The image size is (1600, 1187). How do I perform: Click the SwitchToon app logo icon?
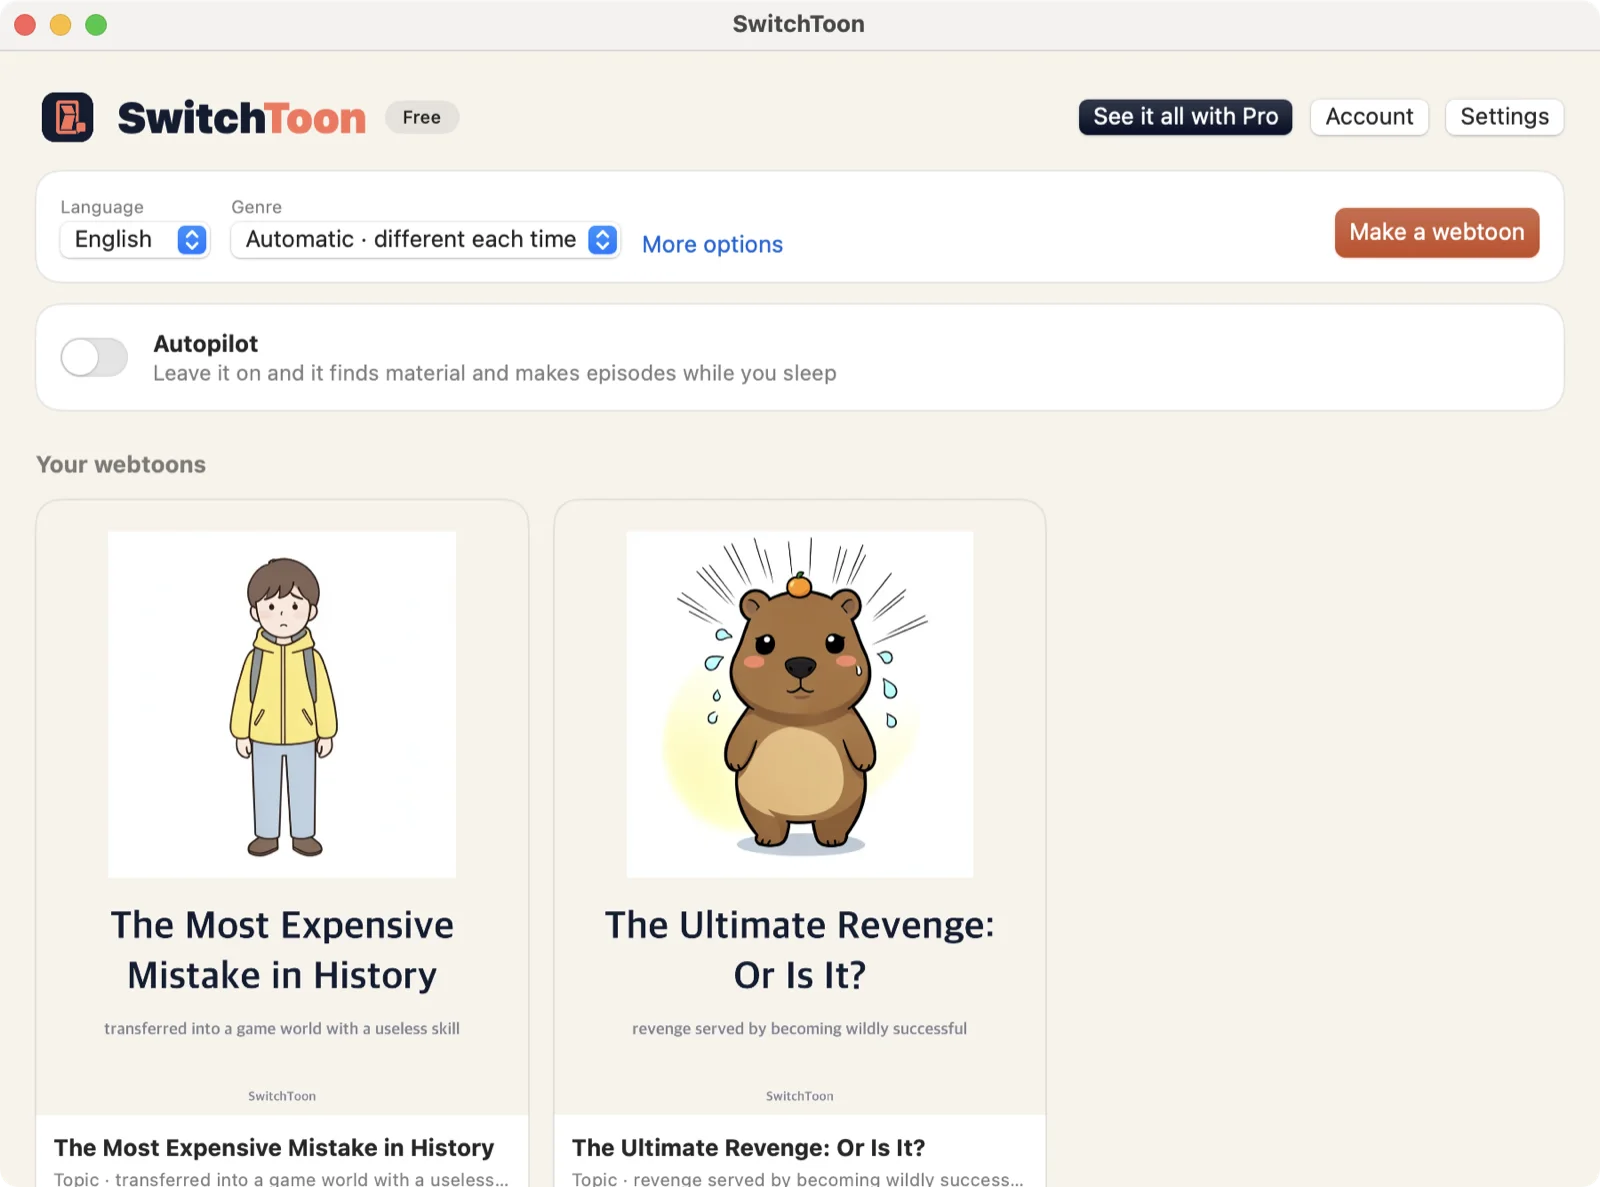[68, 117]
